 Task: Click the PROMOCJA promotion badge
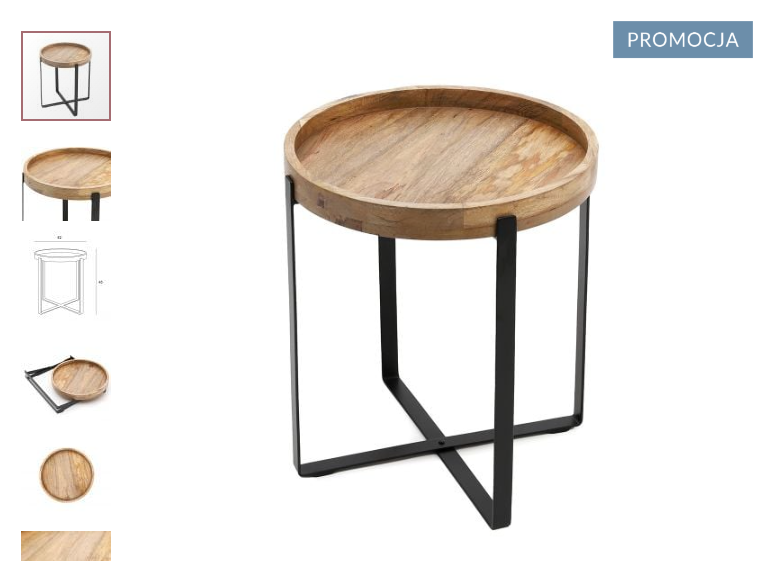(682, 40)
